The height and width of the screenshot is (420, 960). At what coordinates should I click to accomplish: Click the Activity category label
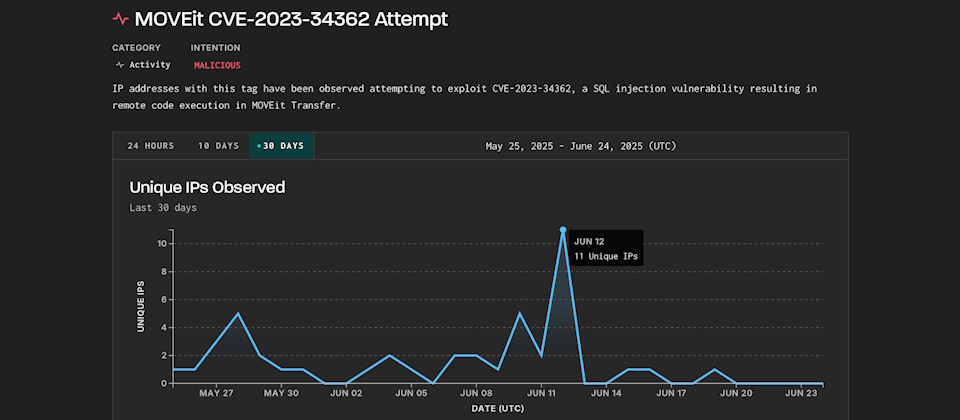click(149, 65)
